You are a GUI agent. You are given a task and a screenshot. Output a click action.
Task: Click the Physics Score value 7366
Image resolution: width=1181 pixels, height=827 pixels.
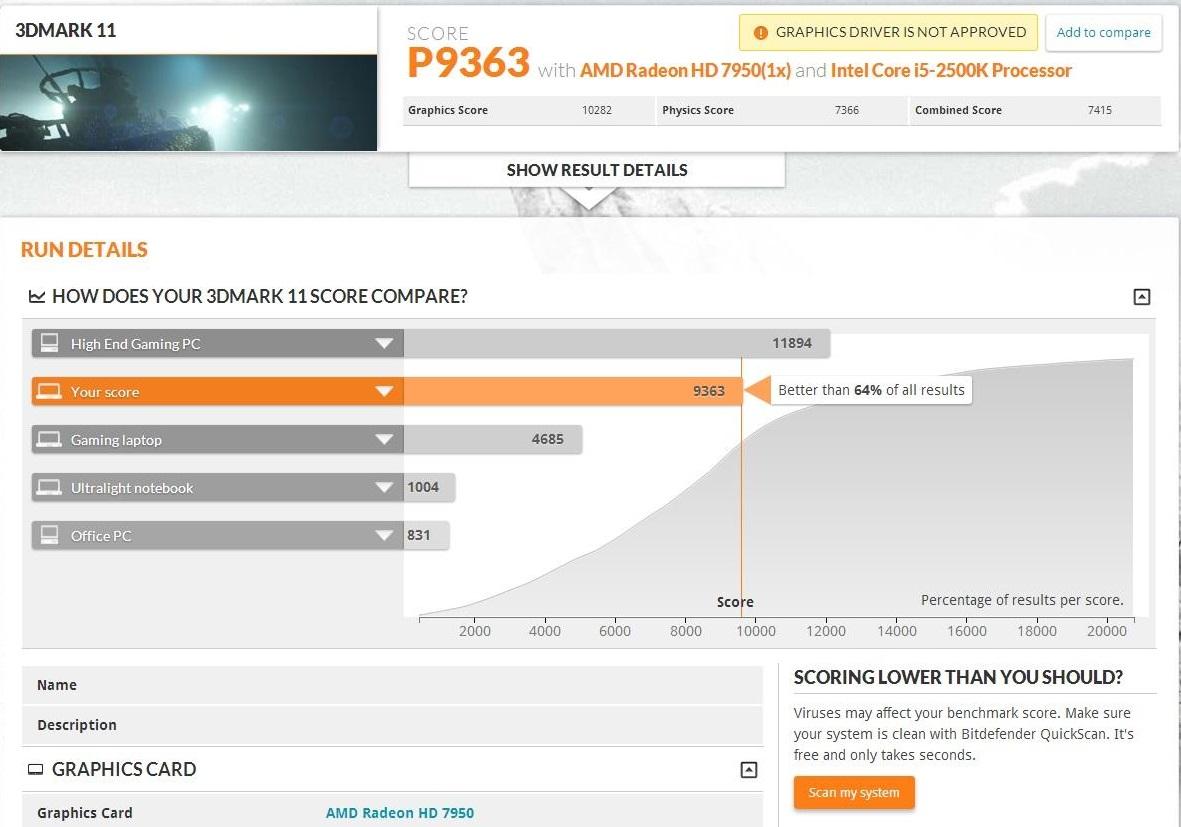pos(847,110)
